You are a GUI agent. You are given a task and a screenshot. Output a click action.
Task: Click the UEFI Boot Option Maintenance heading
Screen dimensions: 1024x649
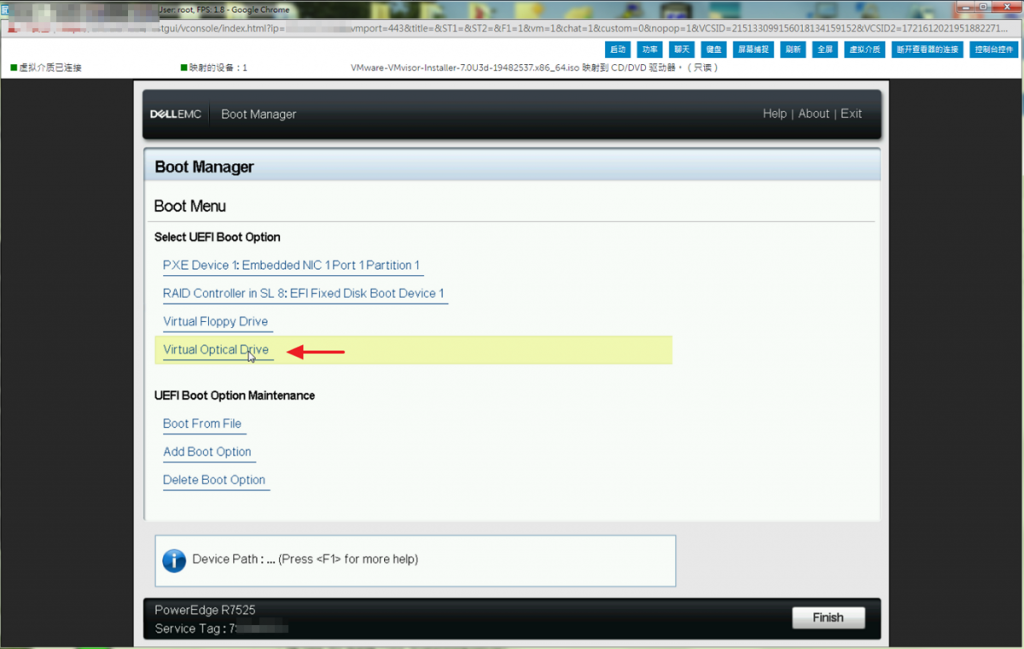click(234, 396)
